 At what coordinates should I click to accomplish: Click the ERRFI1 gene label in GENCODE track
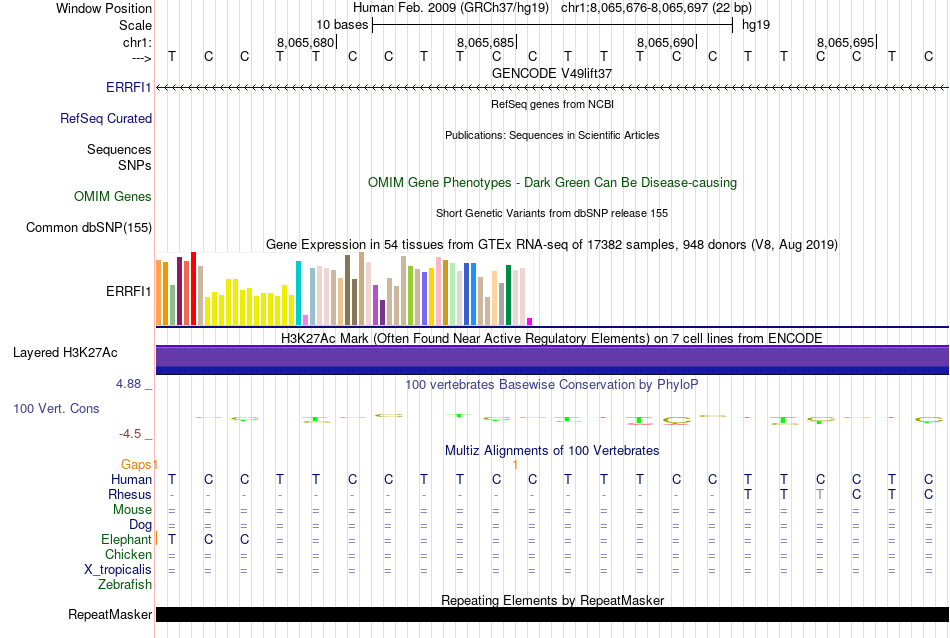point(128,88)
